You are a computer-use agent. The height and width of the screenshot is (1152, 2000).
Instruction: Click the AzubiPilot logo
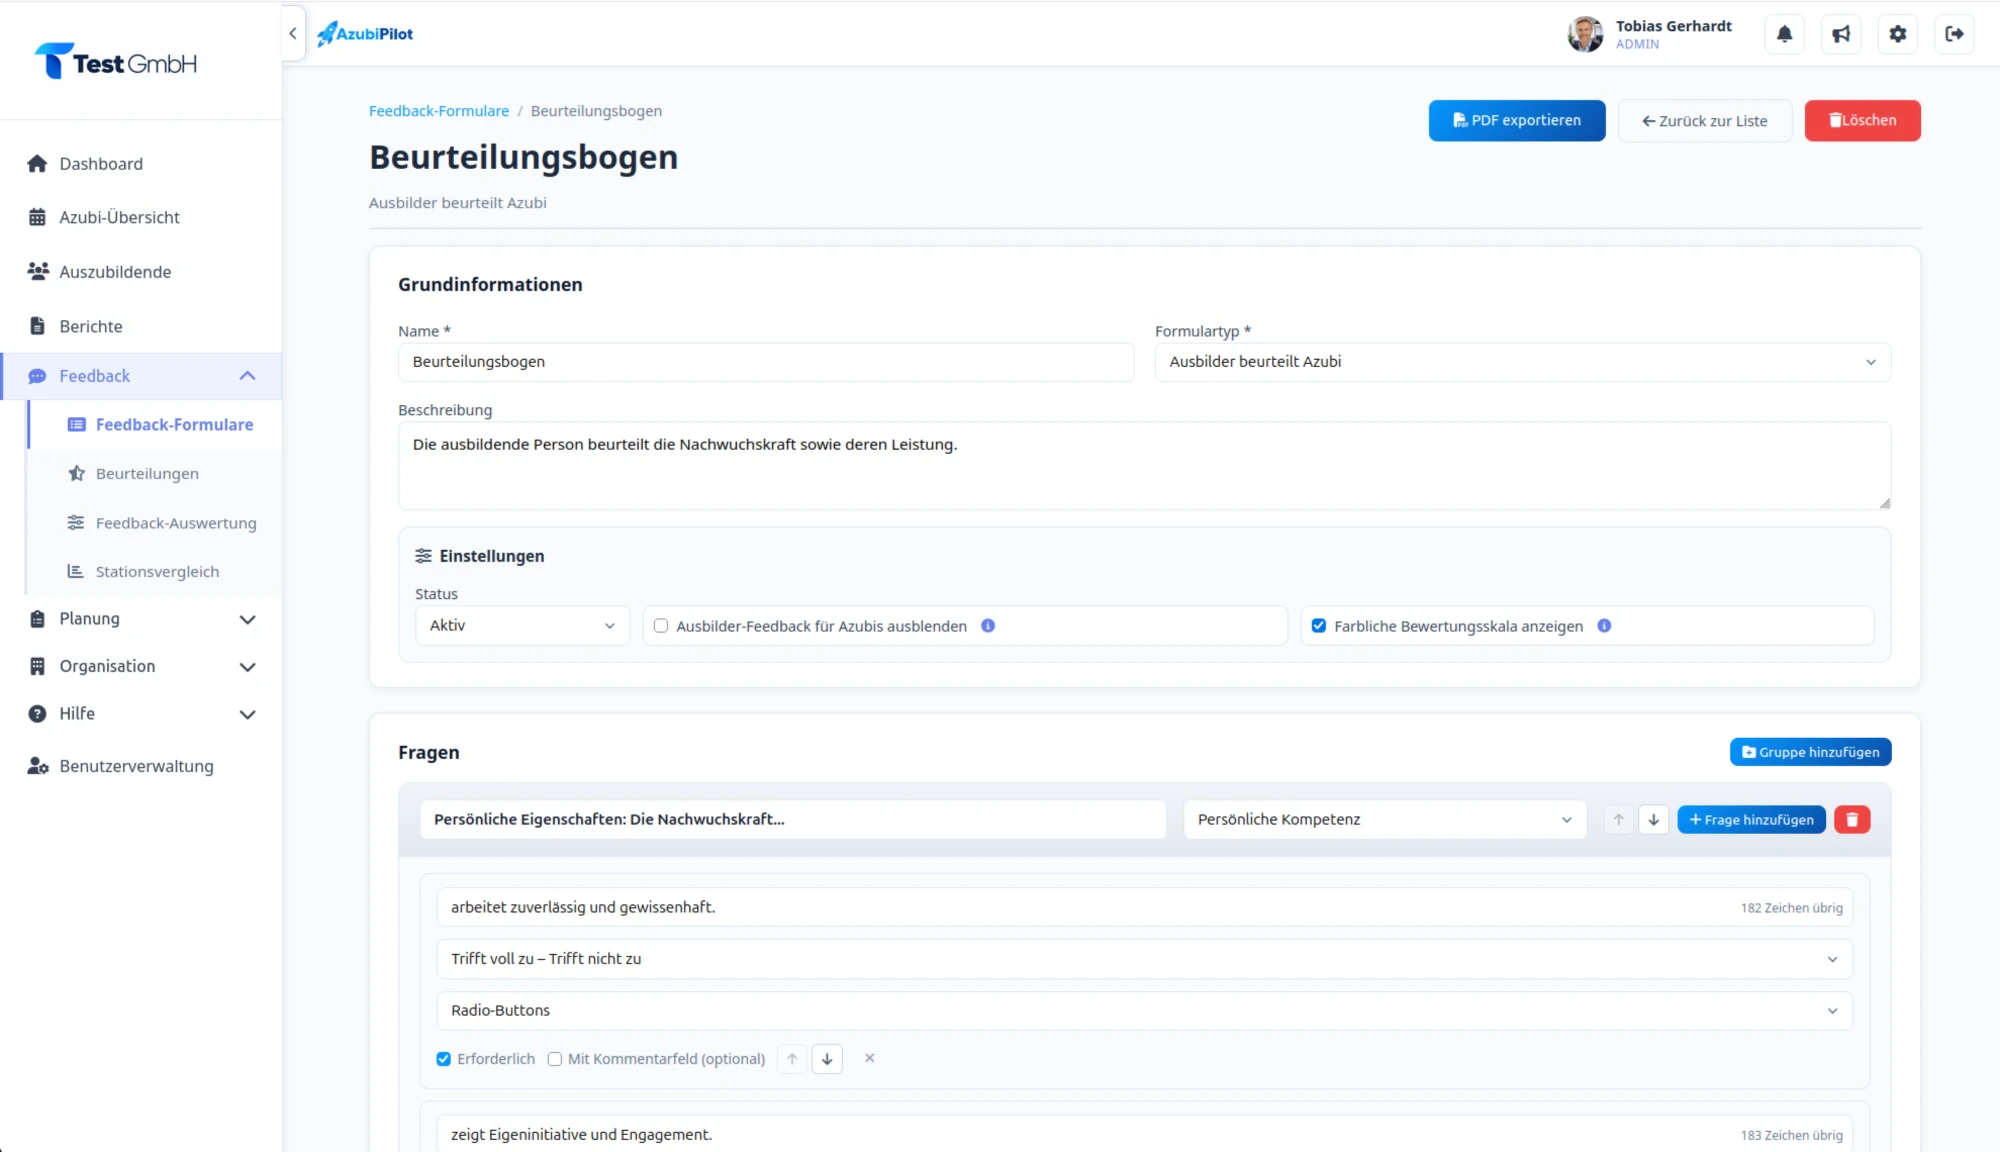coord(365,34)
